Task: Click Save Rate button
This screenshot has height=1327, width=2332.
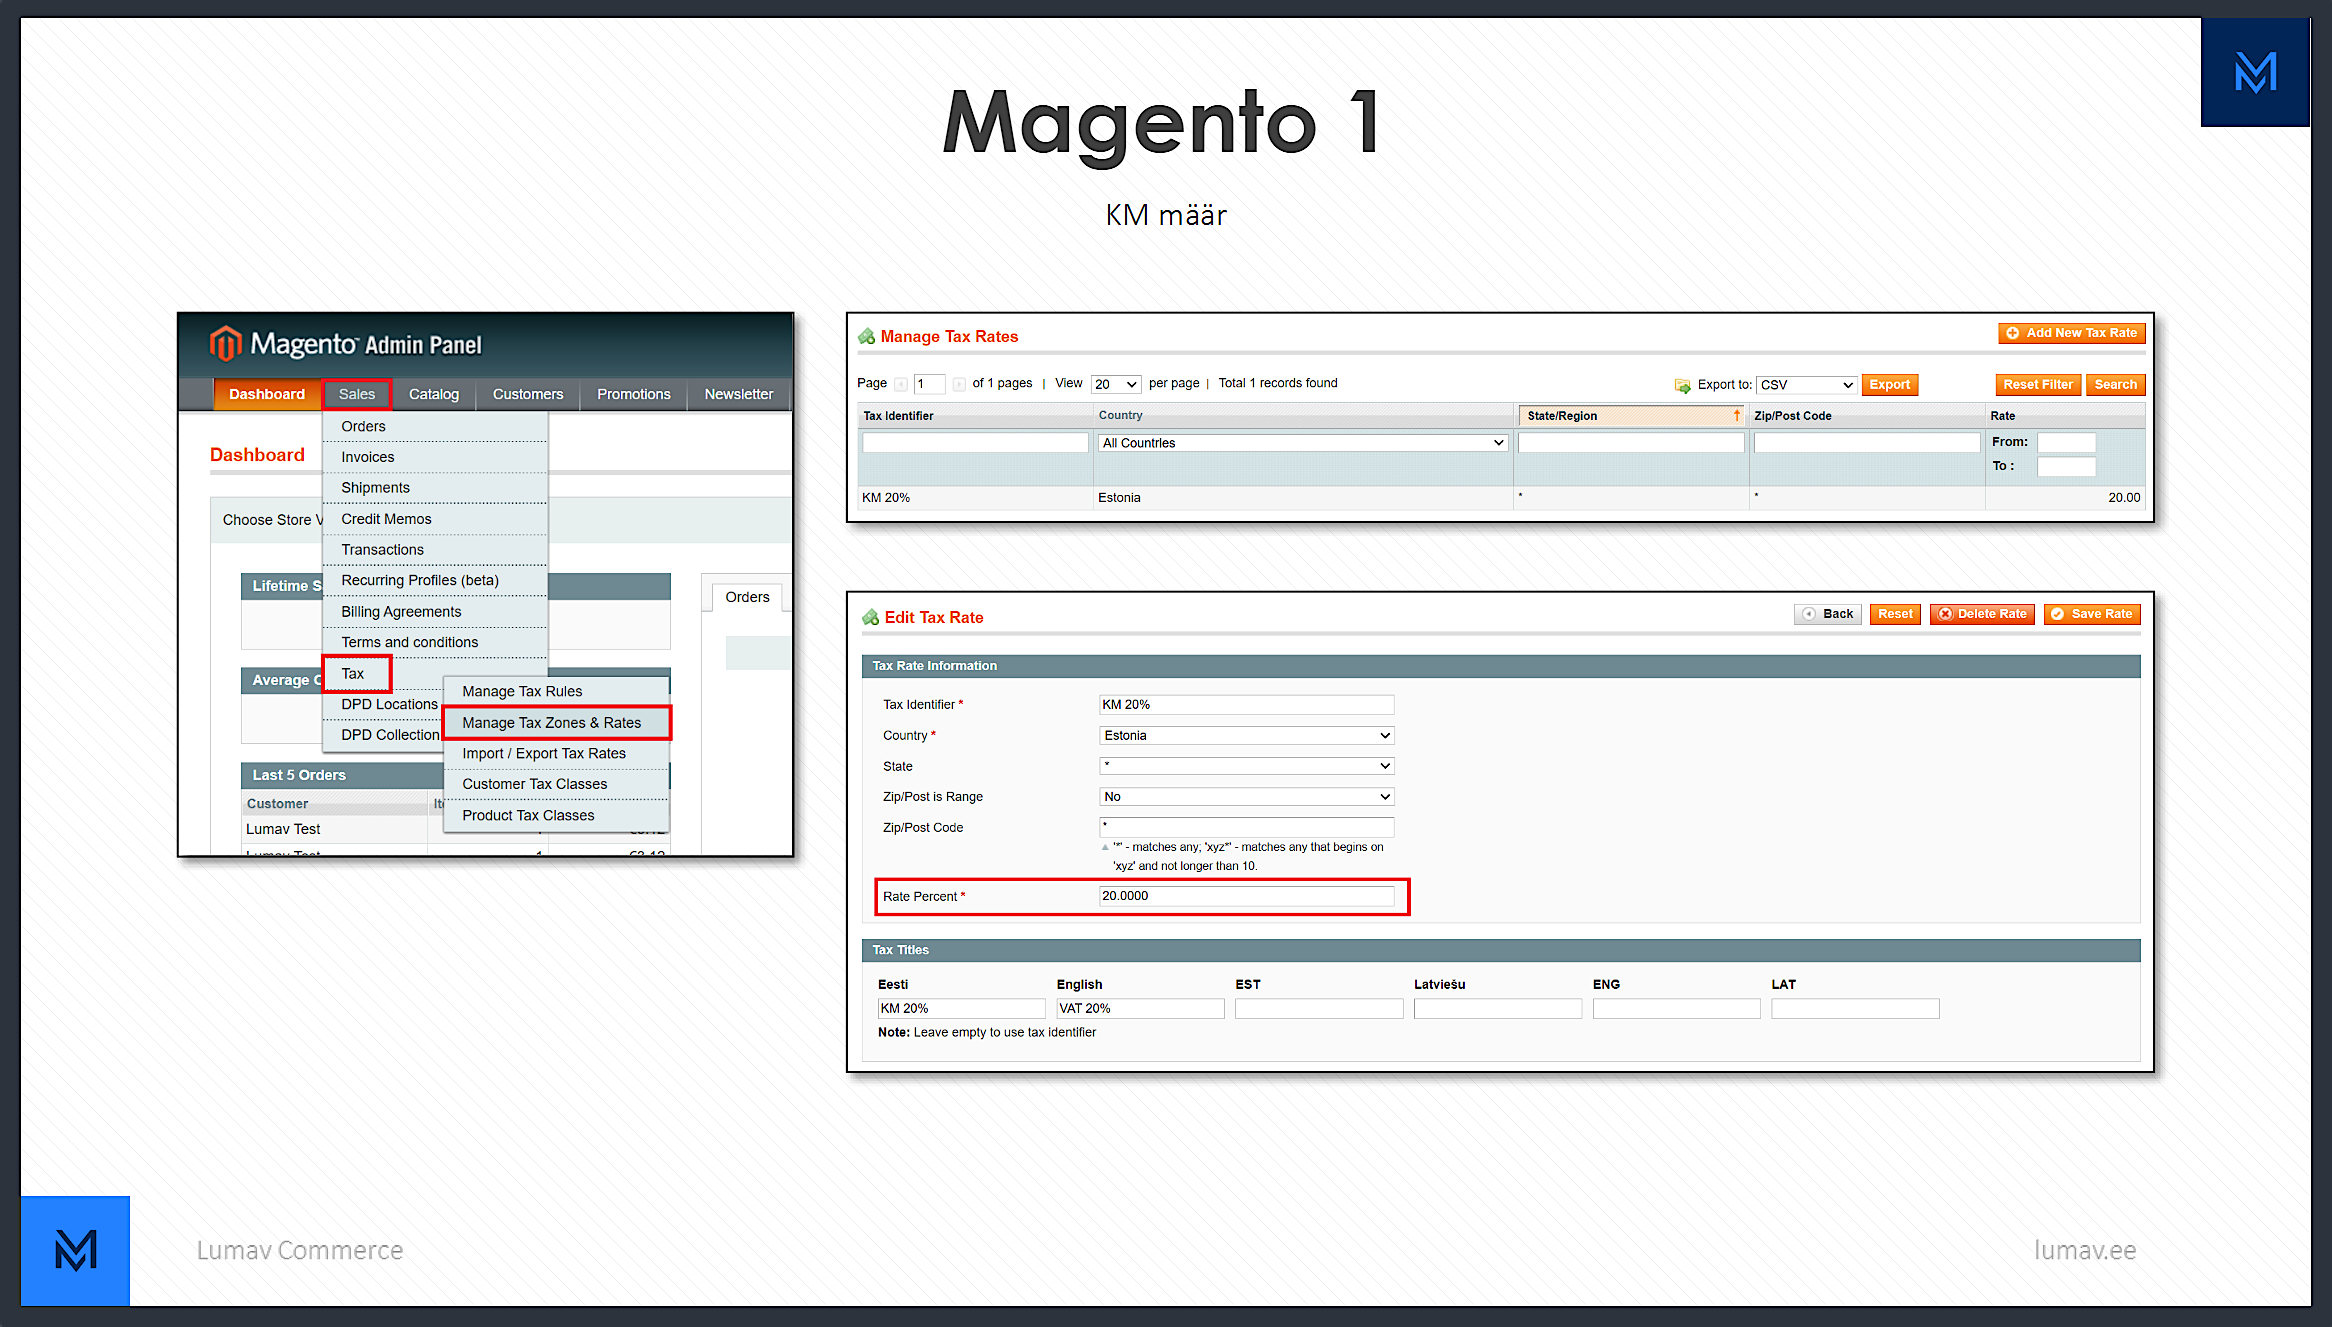Action: click(2092, 614)
